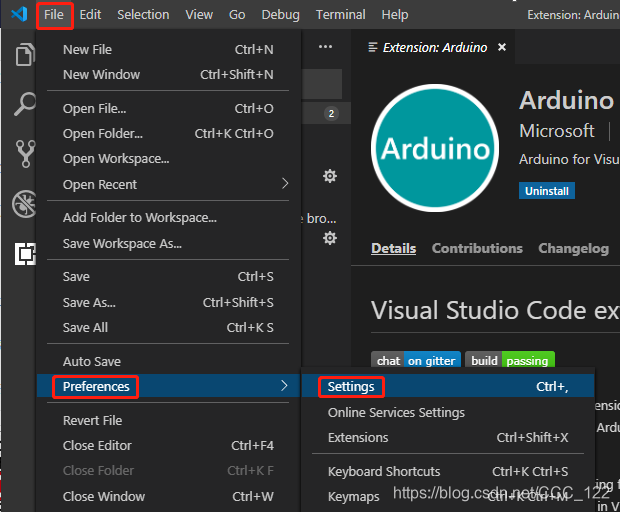Click the Arduino extension logo
The width and height of the screenshot is (620, 512).
click(x=435, y=148)
